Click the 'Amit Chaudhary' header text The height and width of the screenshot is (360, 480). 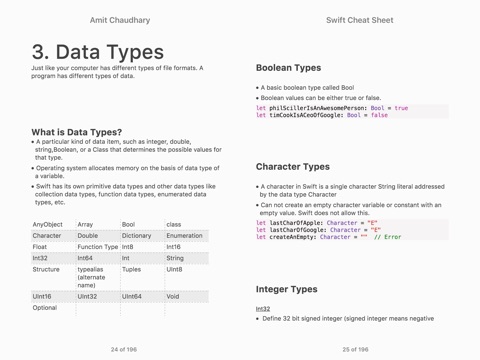[120, 20]
